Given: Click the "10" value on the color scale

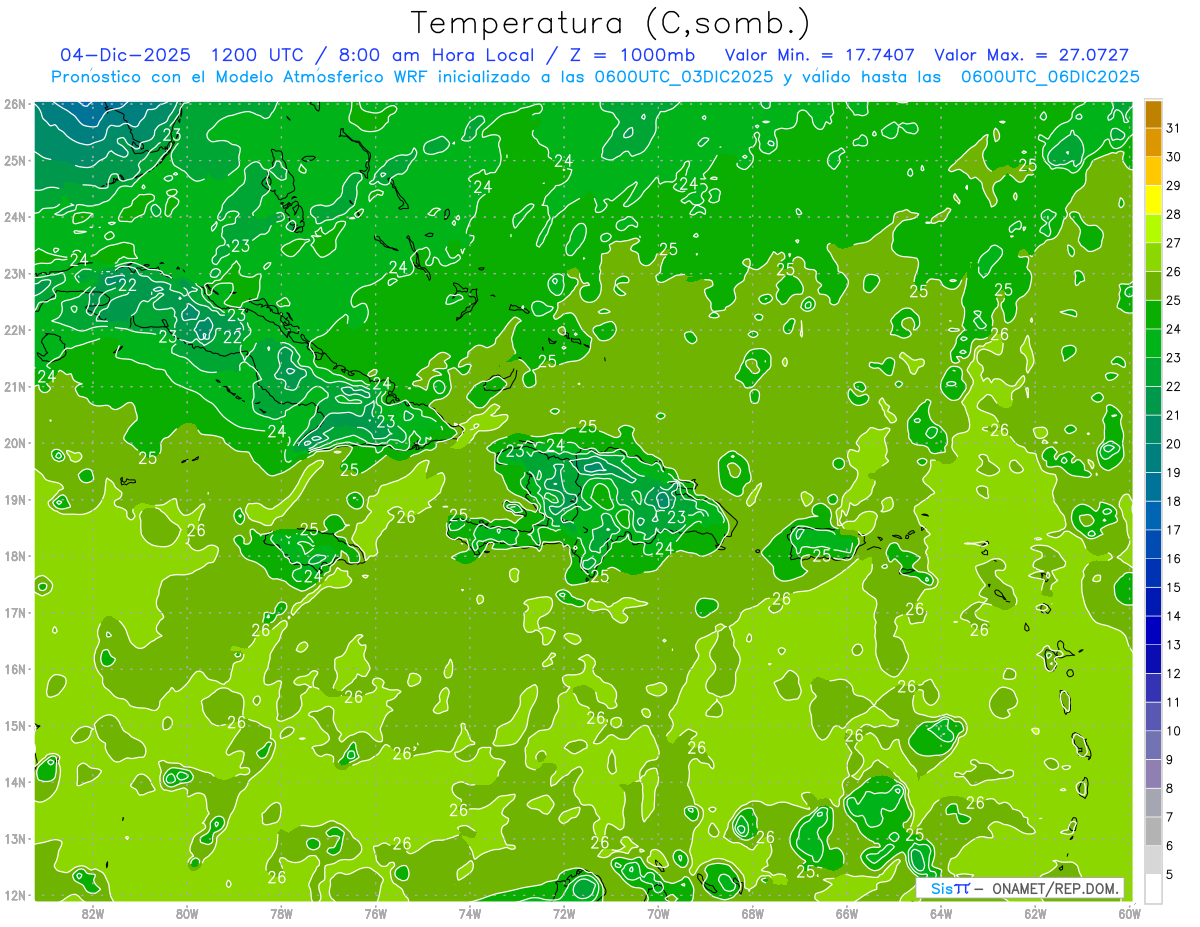Looking at the screenshot, I should [x=1173, y=731].
